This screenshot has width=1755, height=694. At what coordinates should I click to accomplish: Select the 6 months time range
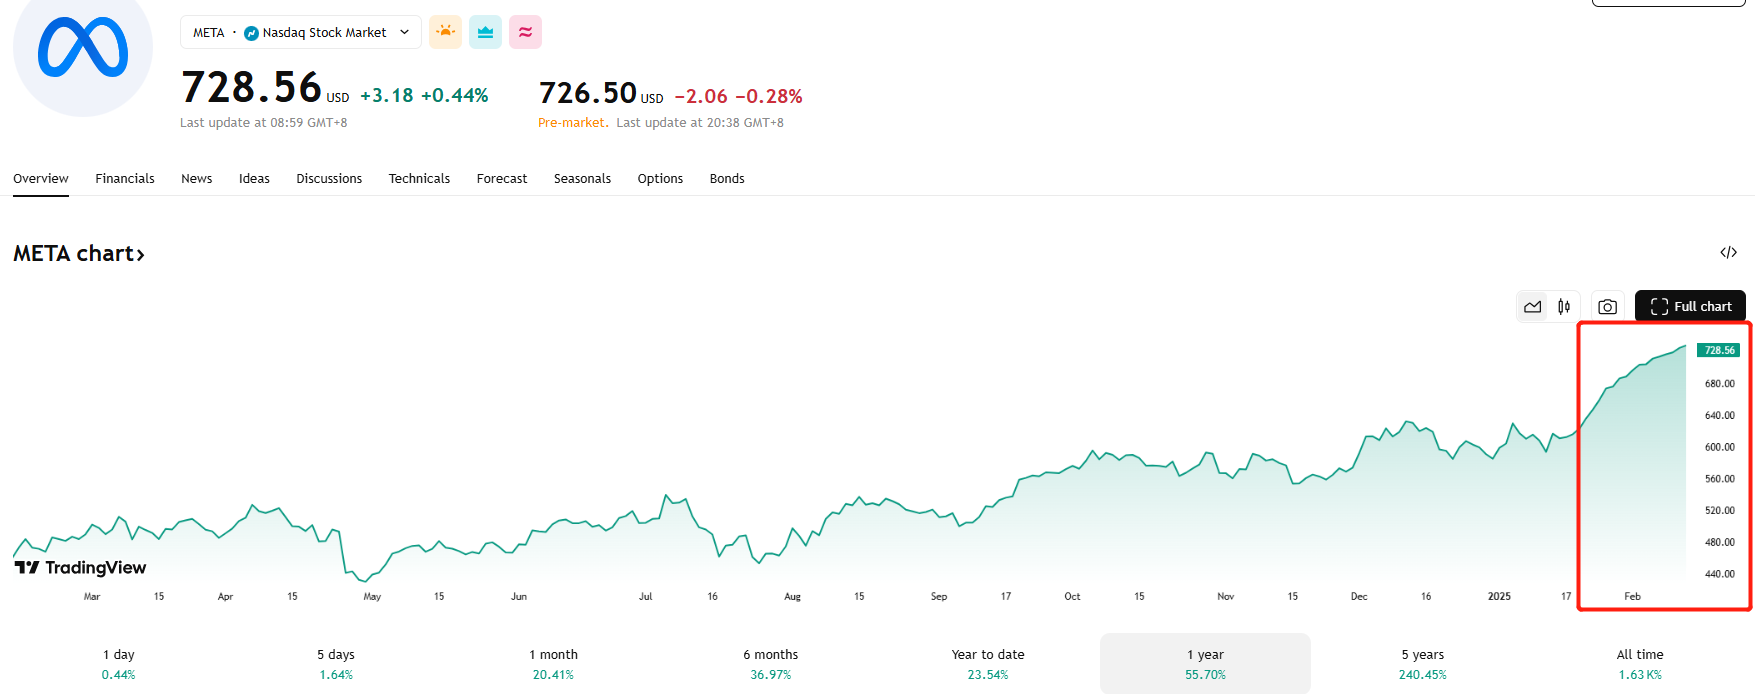click(770, 663)
